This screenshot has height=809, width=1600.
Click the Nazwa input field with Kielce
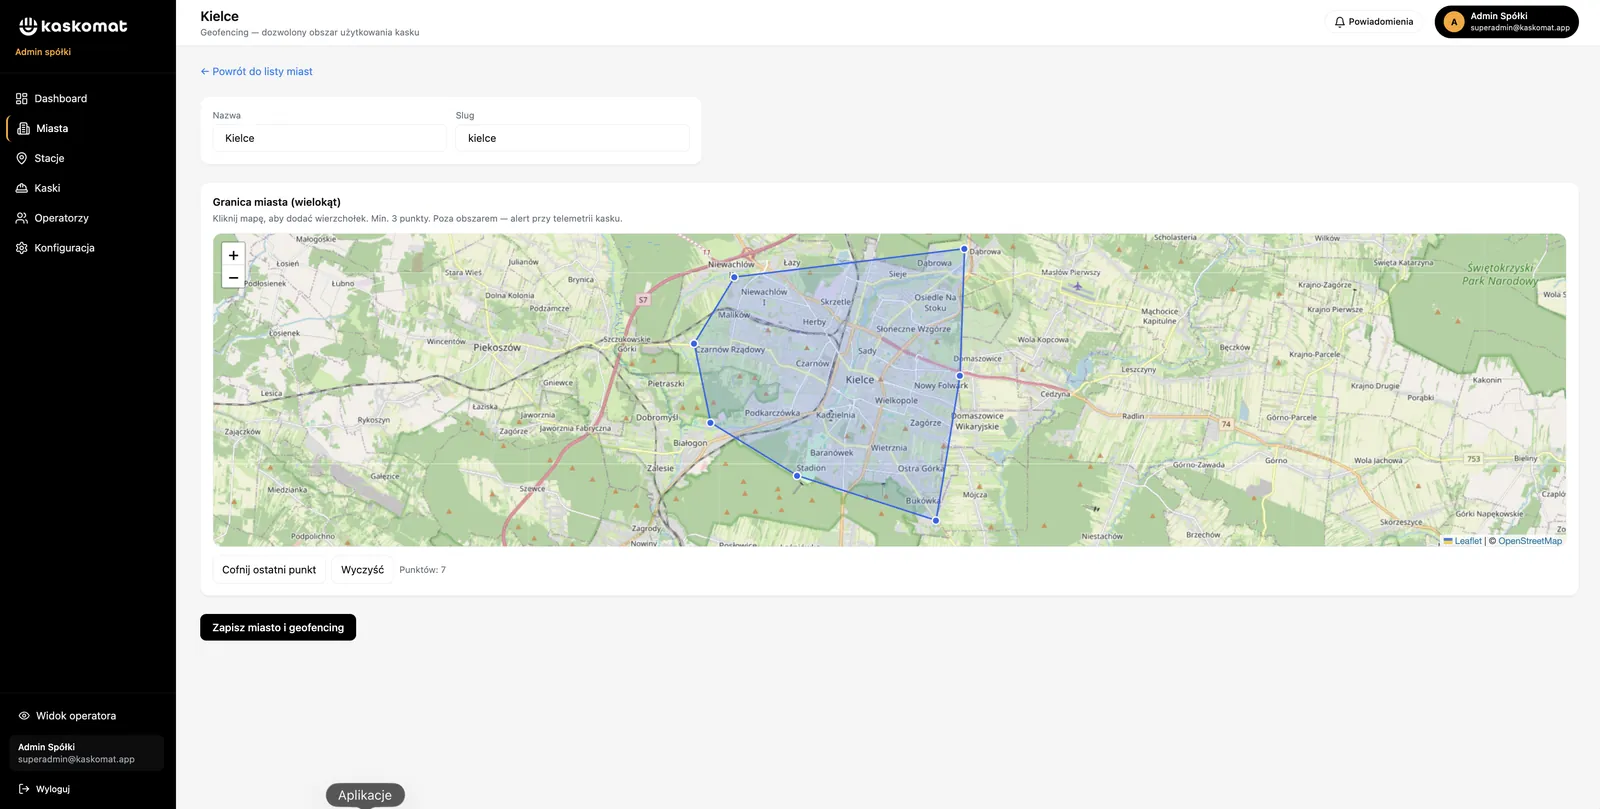pyautogui.click(x=329, y=138)
